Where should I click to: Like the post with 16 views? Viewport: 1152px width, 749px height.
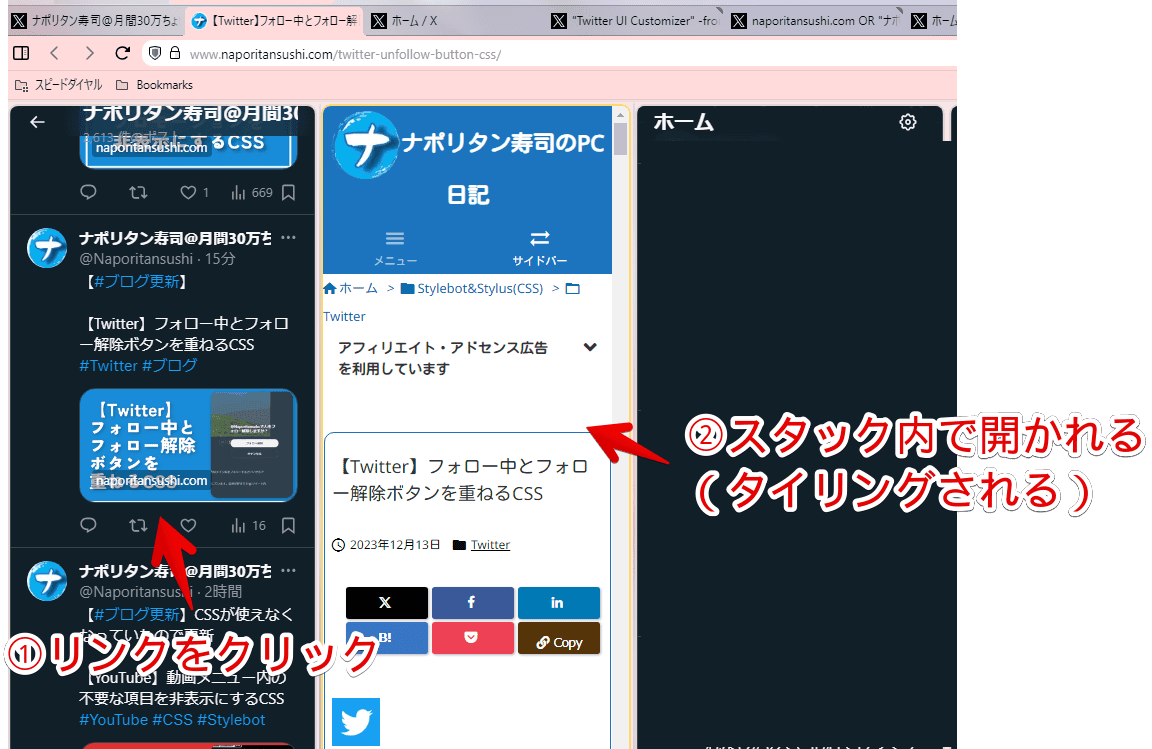click(189, 526)
